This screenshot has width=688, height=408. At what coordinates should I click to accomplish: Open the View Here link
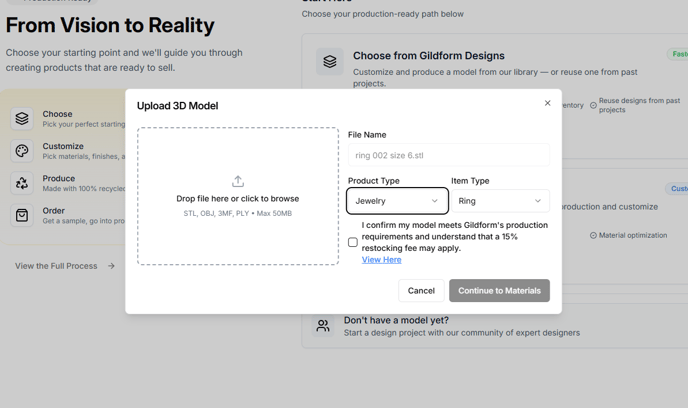point(381,260)
